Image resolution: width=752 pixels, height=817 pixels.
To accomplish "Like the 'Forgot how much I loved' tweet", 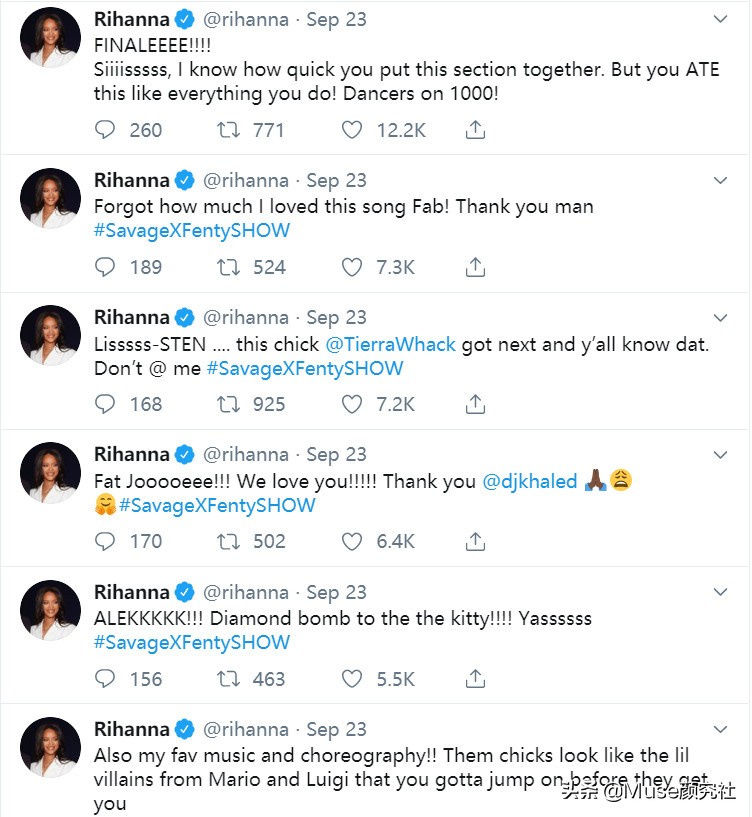I will click(352, 267).
